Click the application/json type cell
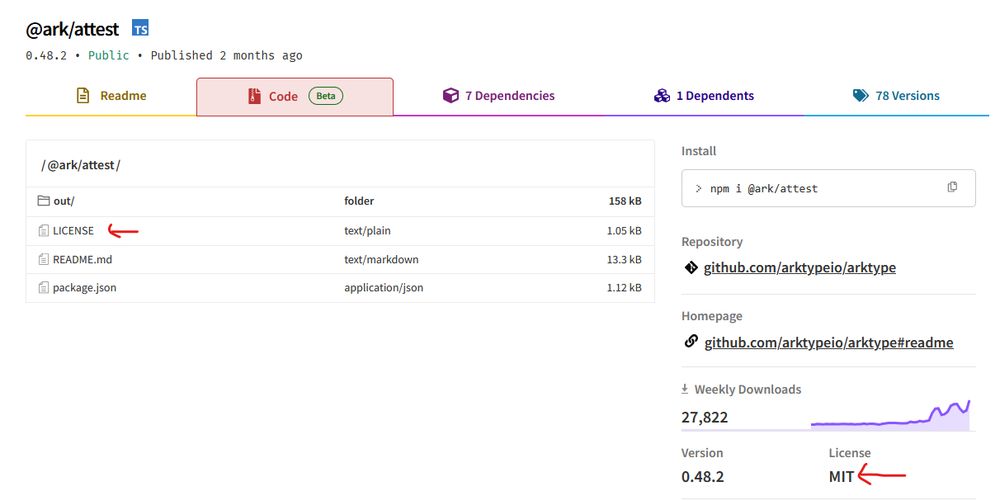This screenshot has width=1000, height=501. tap(384, 287)
